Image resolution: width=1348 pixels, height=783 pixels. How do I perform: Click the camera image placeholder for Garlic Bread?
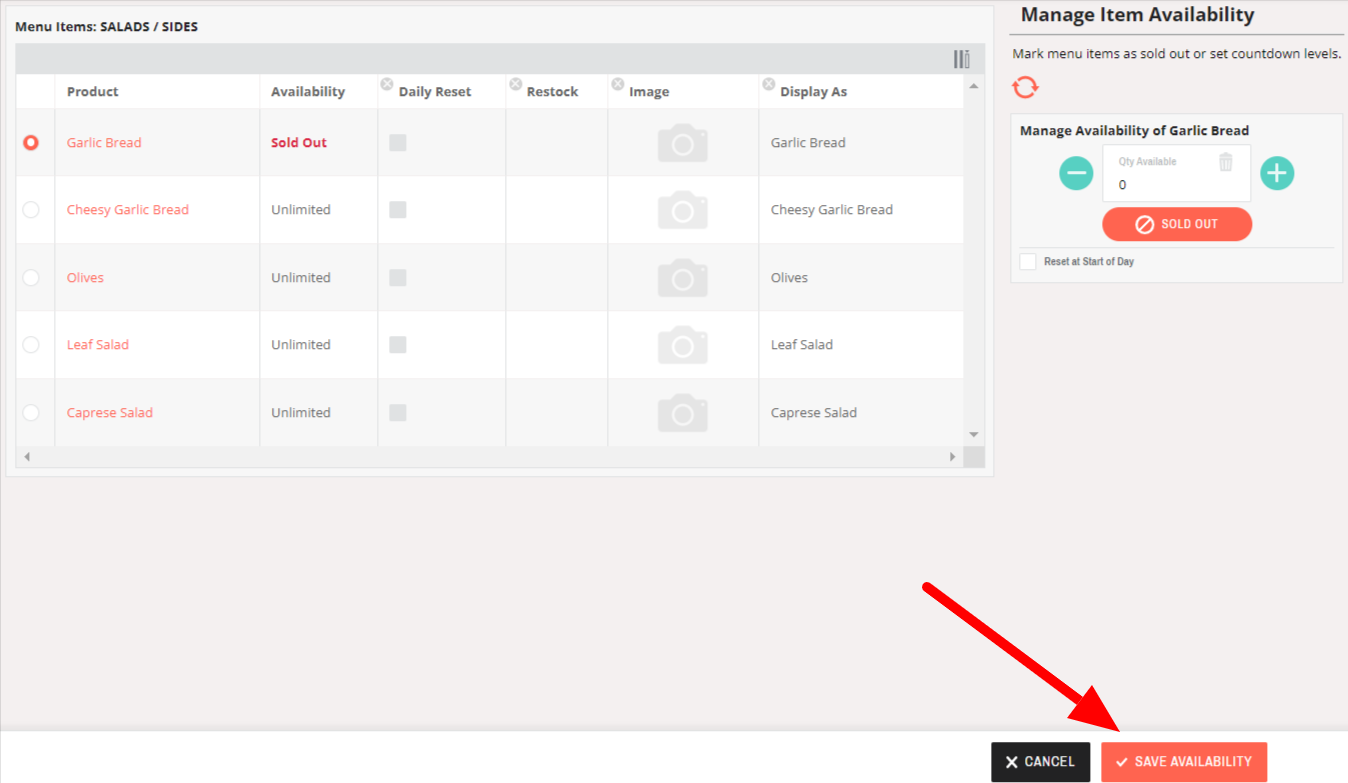[683, 143]
